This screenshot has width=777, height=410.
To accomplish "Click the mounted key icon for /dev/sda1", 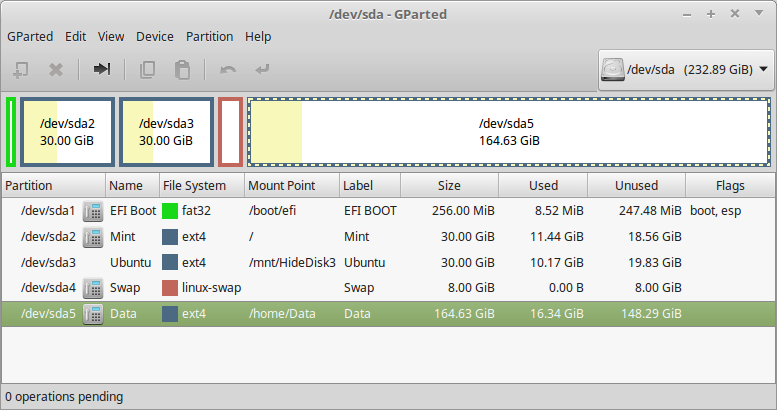I will [x=93, y=211].
